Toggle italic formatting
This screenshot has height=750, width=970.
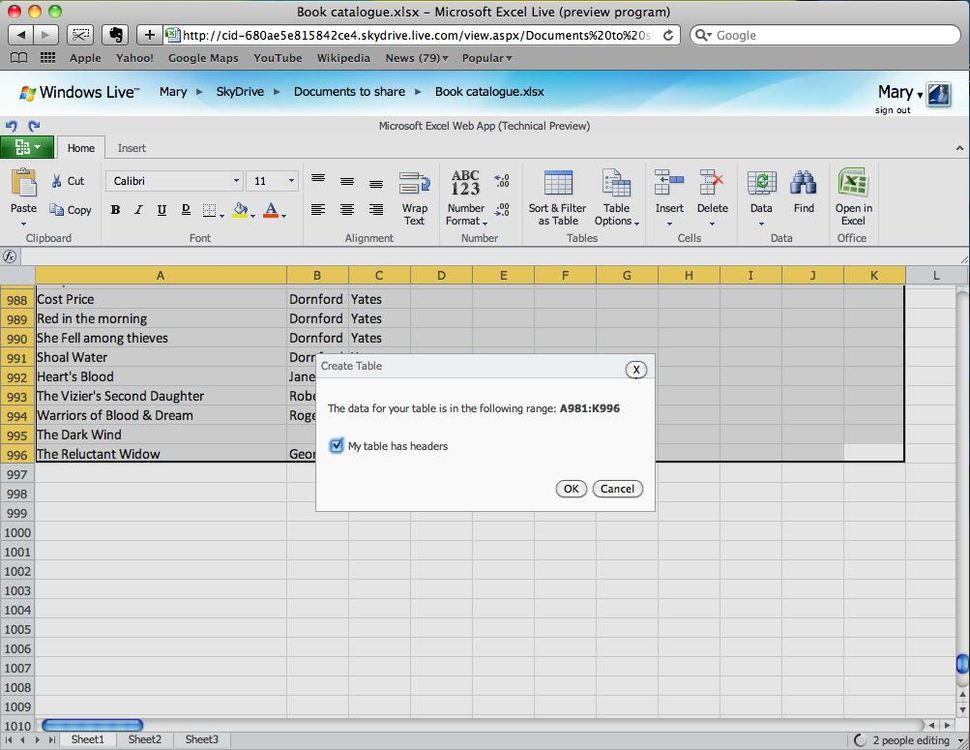(137, 211)
